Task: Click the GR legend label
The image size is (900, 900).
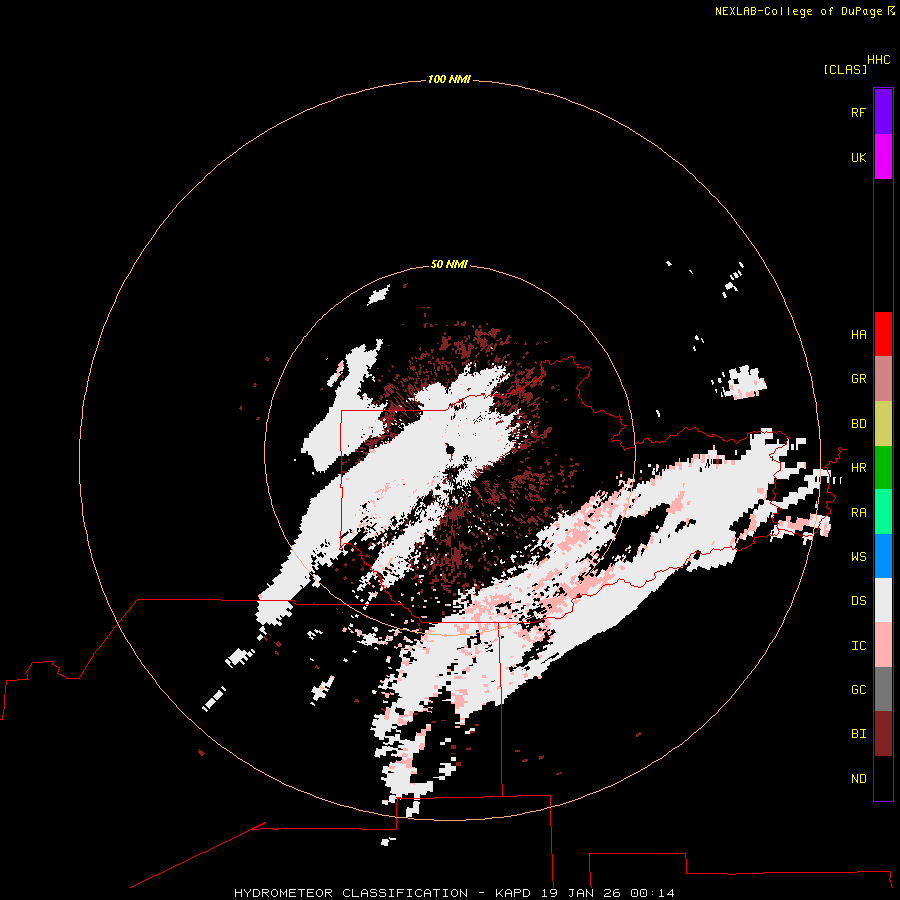Action: pos(858,379)
